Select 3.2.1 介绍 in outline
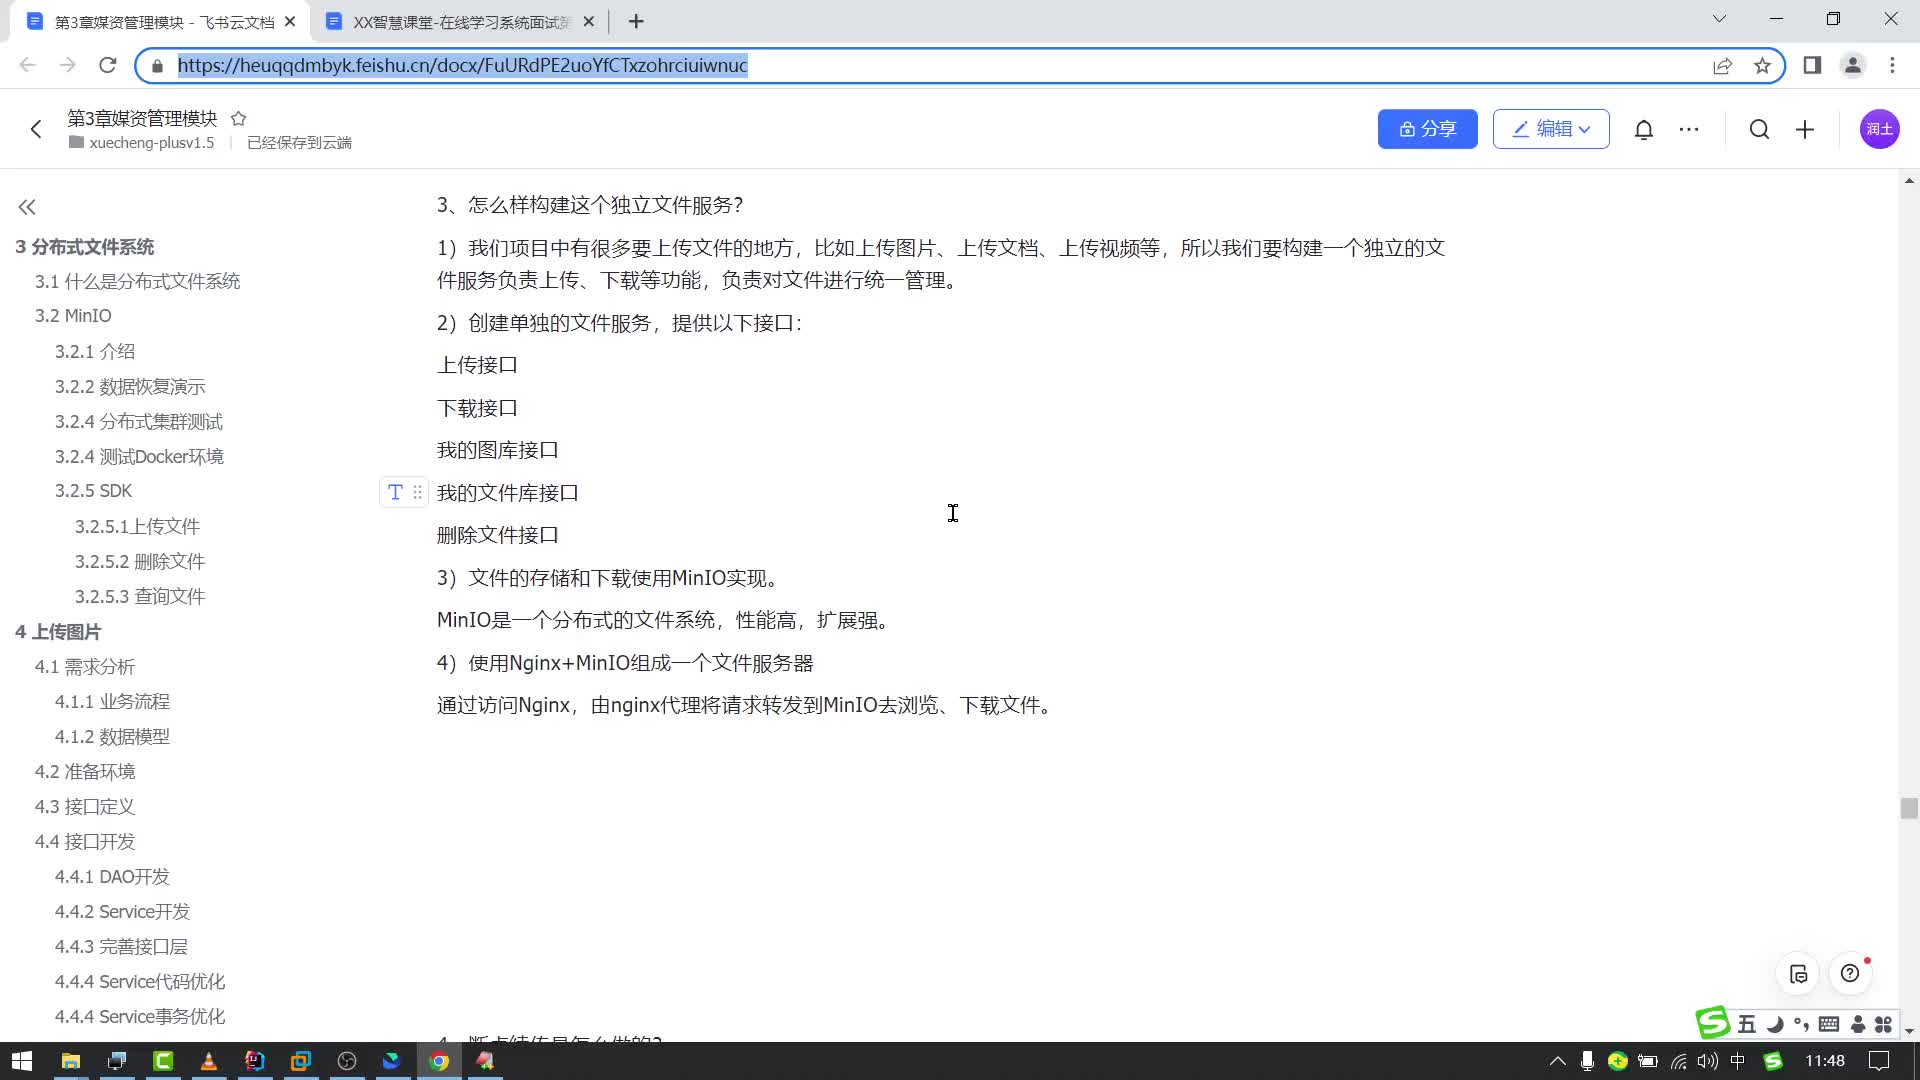Image resolution: width=1920 pixels, height=1080 pixels. [x=95, y=351]
